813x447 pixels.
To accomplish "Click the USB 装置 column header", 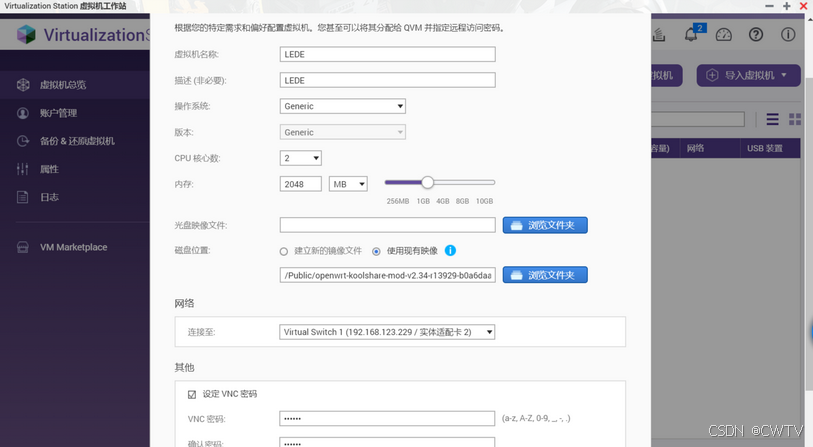I will click(x=765, y=148).
